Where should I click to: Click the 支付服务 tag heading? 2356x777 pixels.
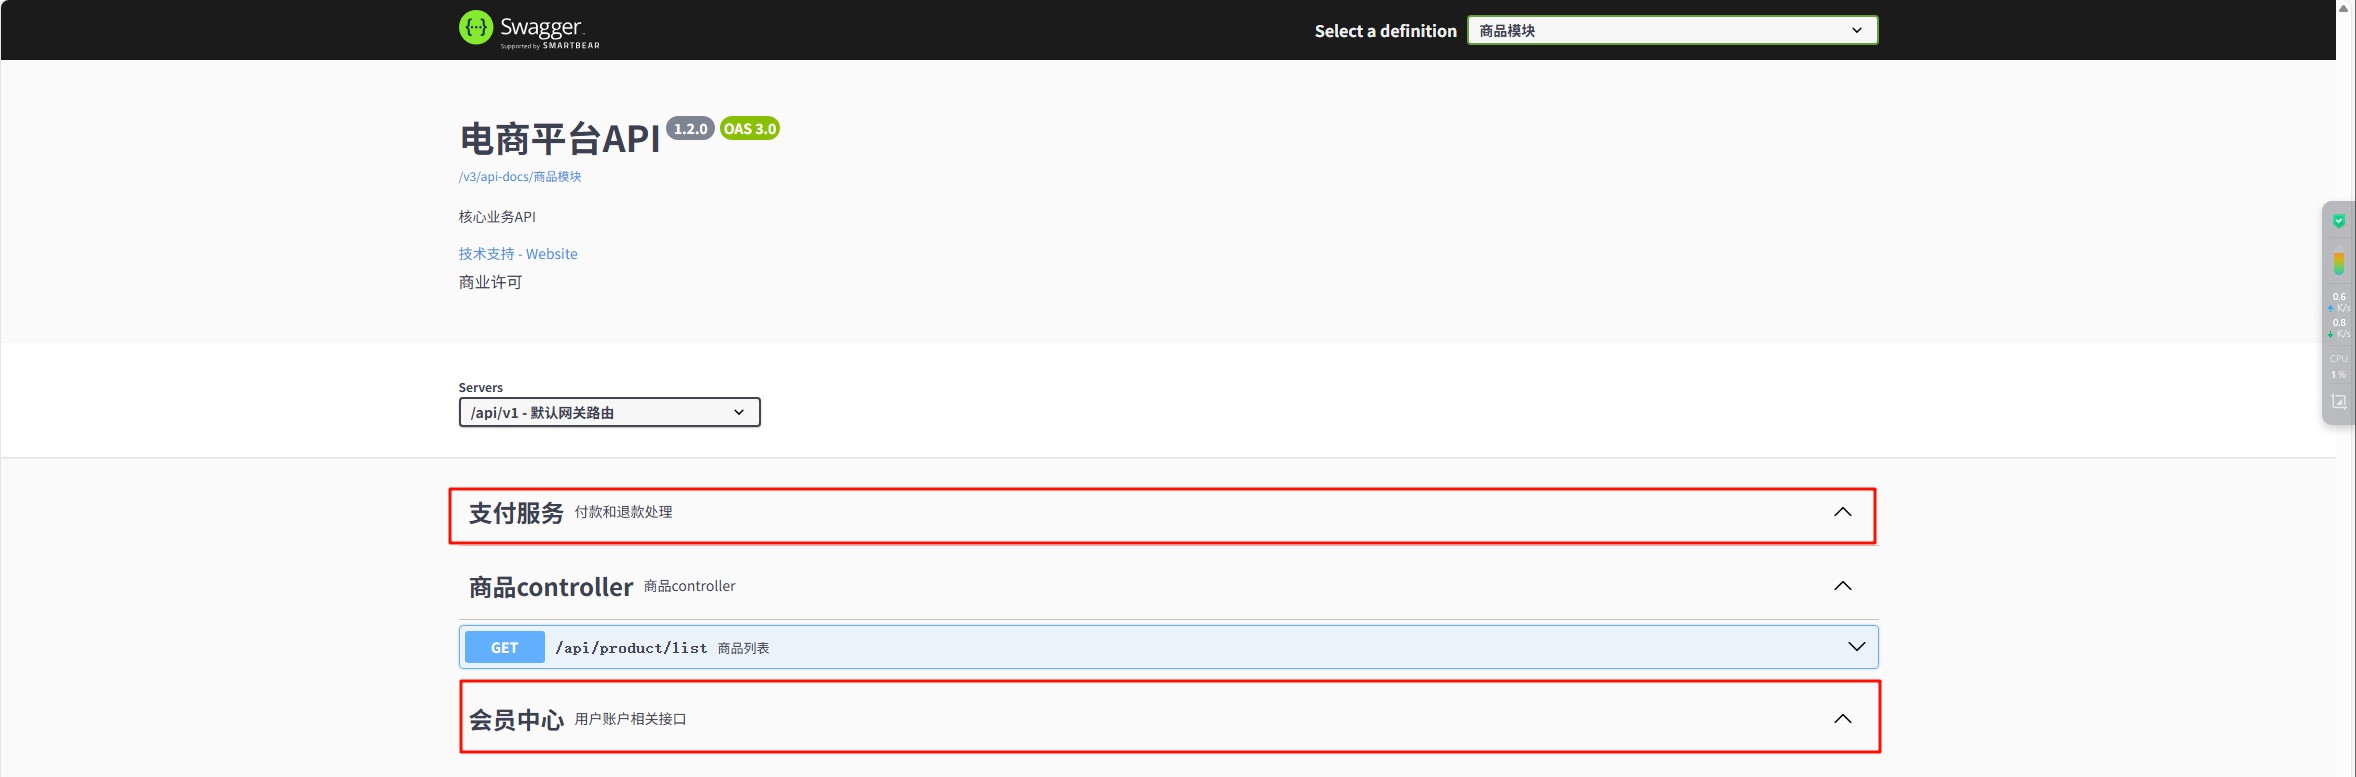click(516, 513)
